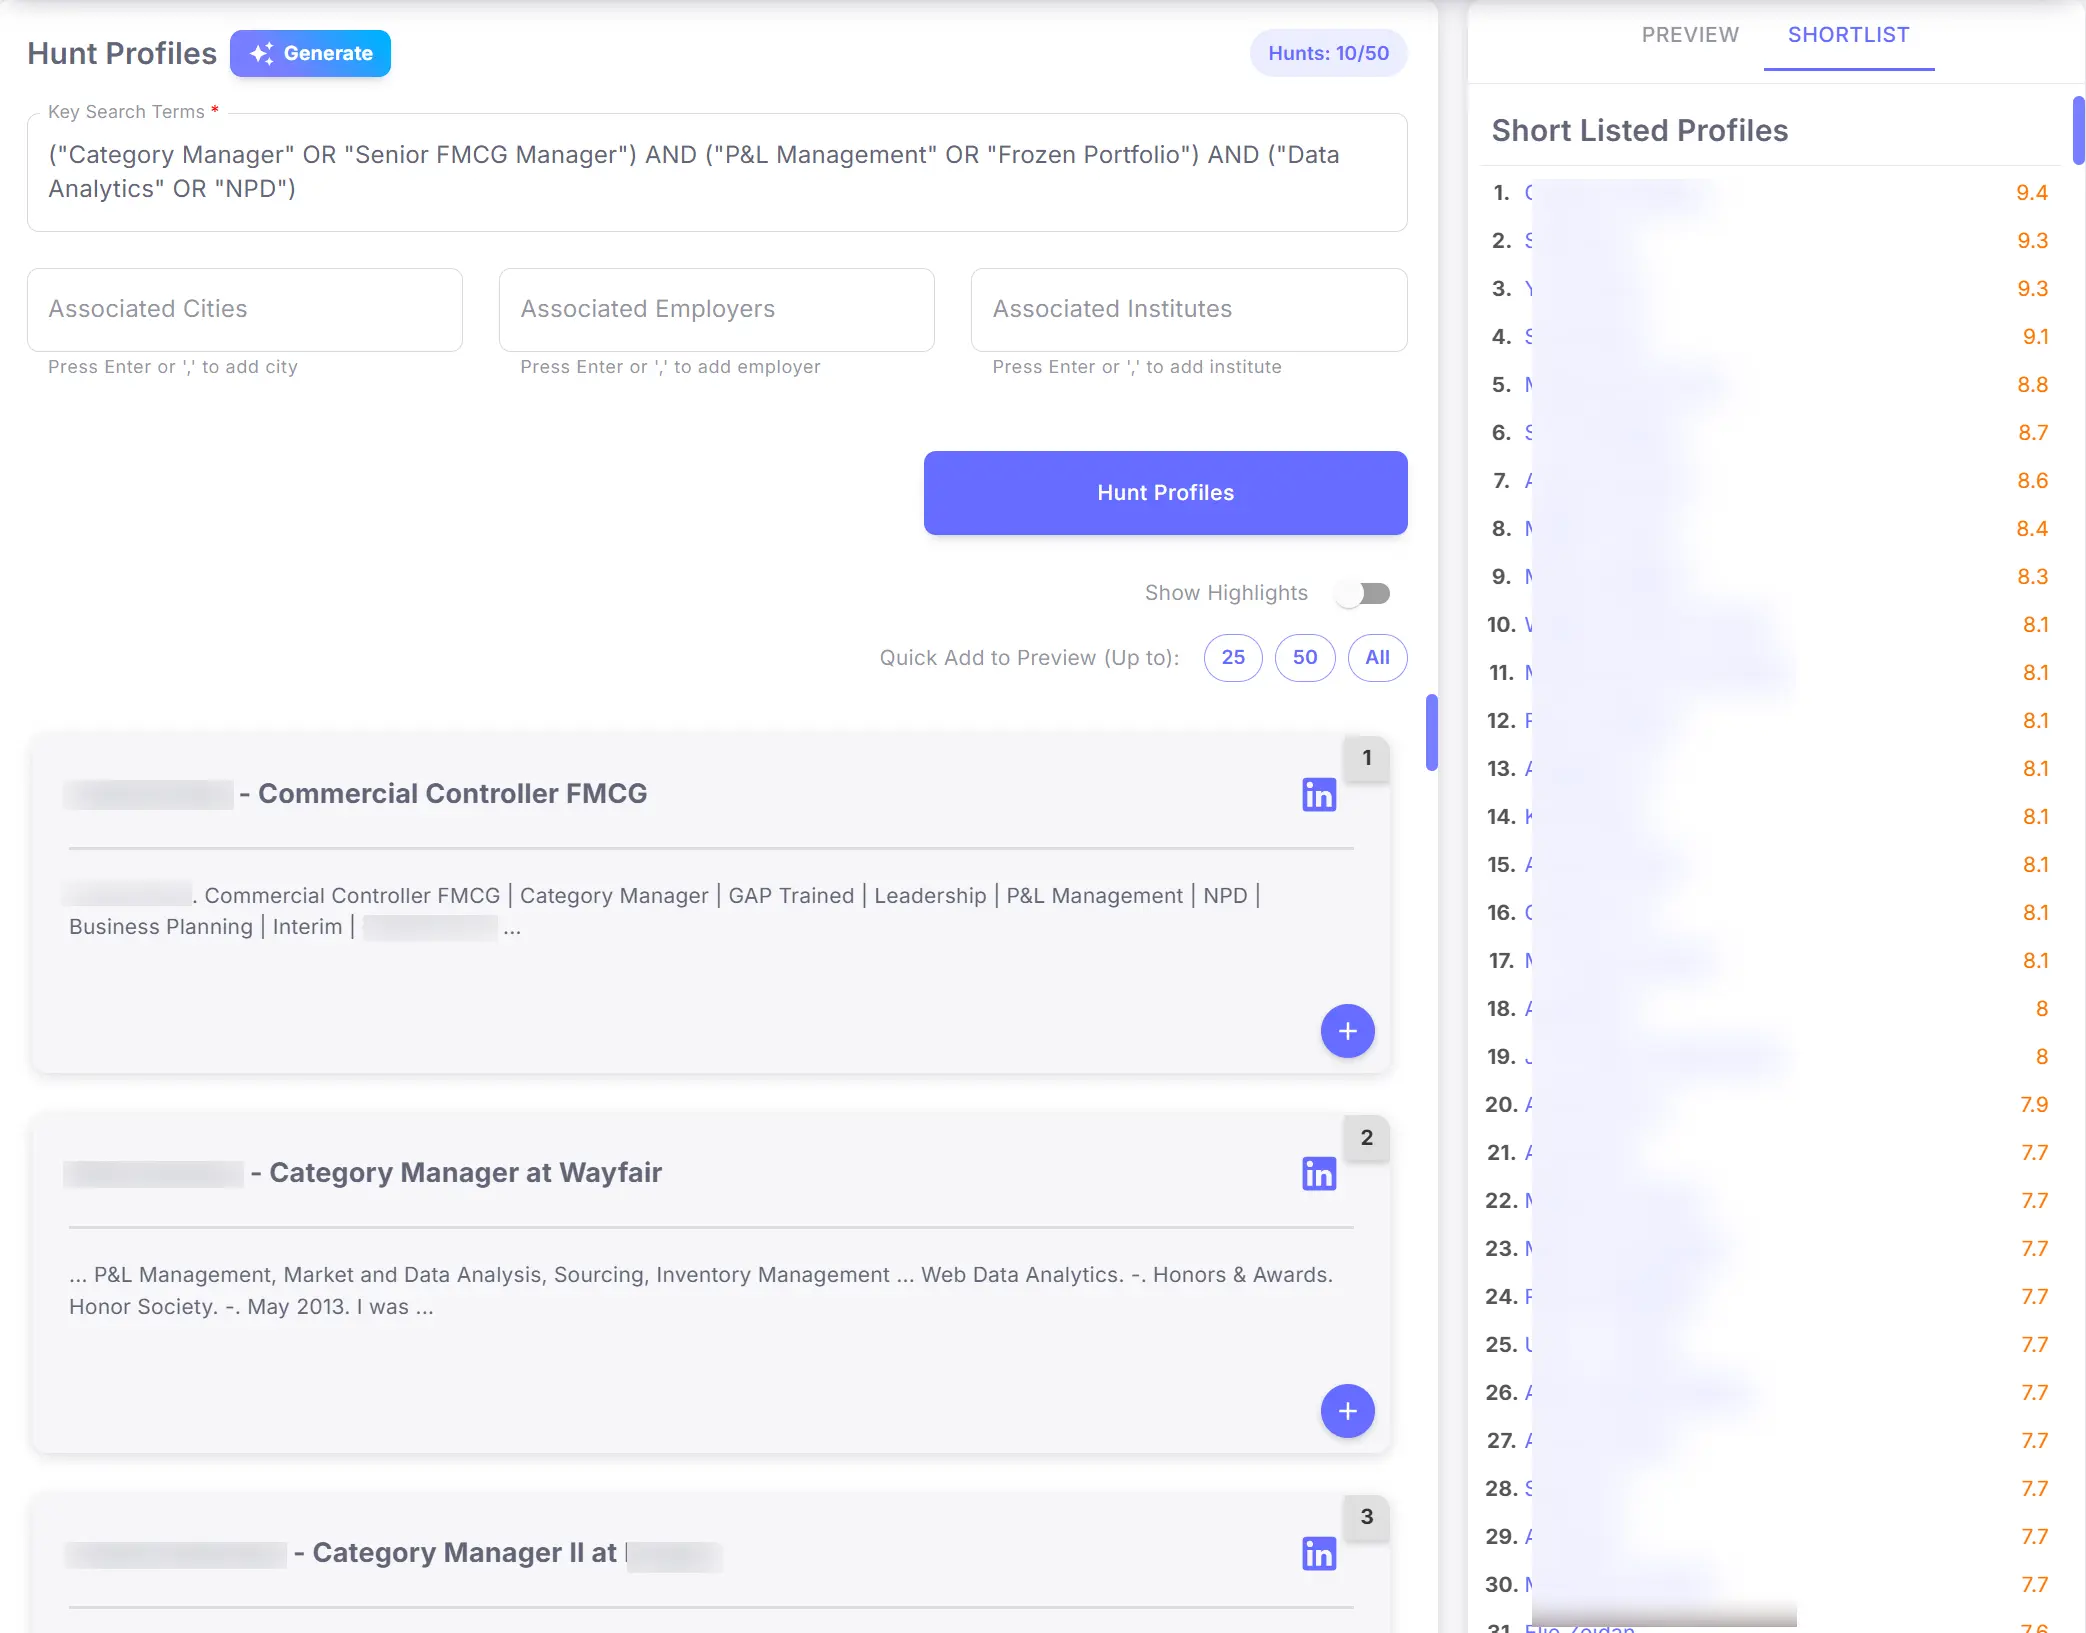This screenshot has height=1633, width=2086.
Task: Add Commercial Controller FMCG via plus button
Action: [x=1347, y=1031]
